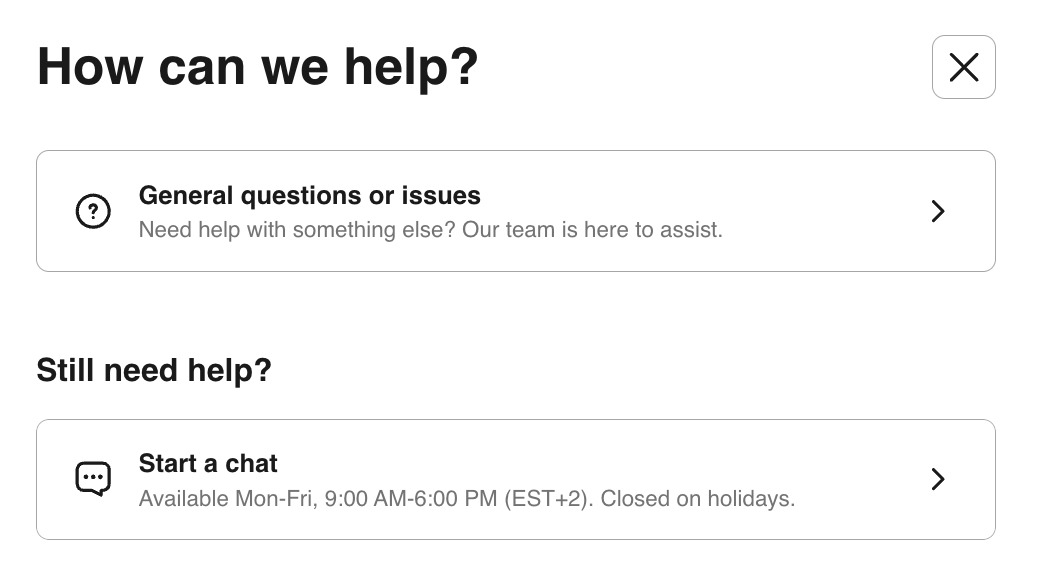Click the 'Closed on holidays' text

(x=698, y=499)
